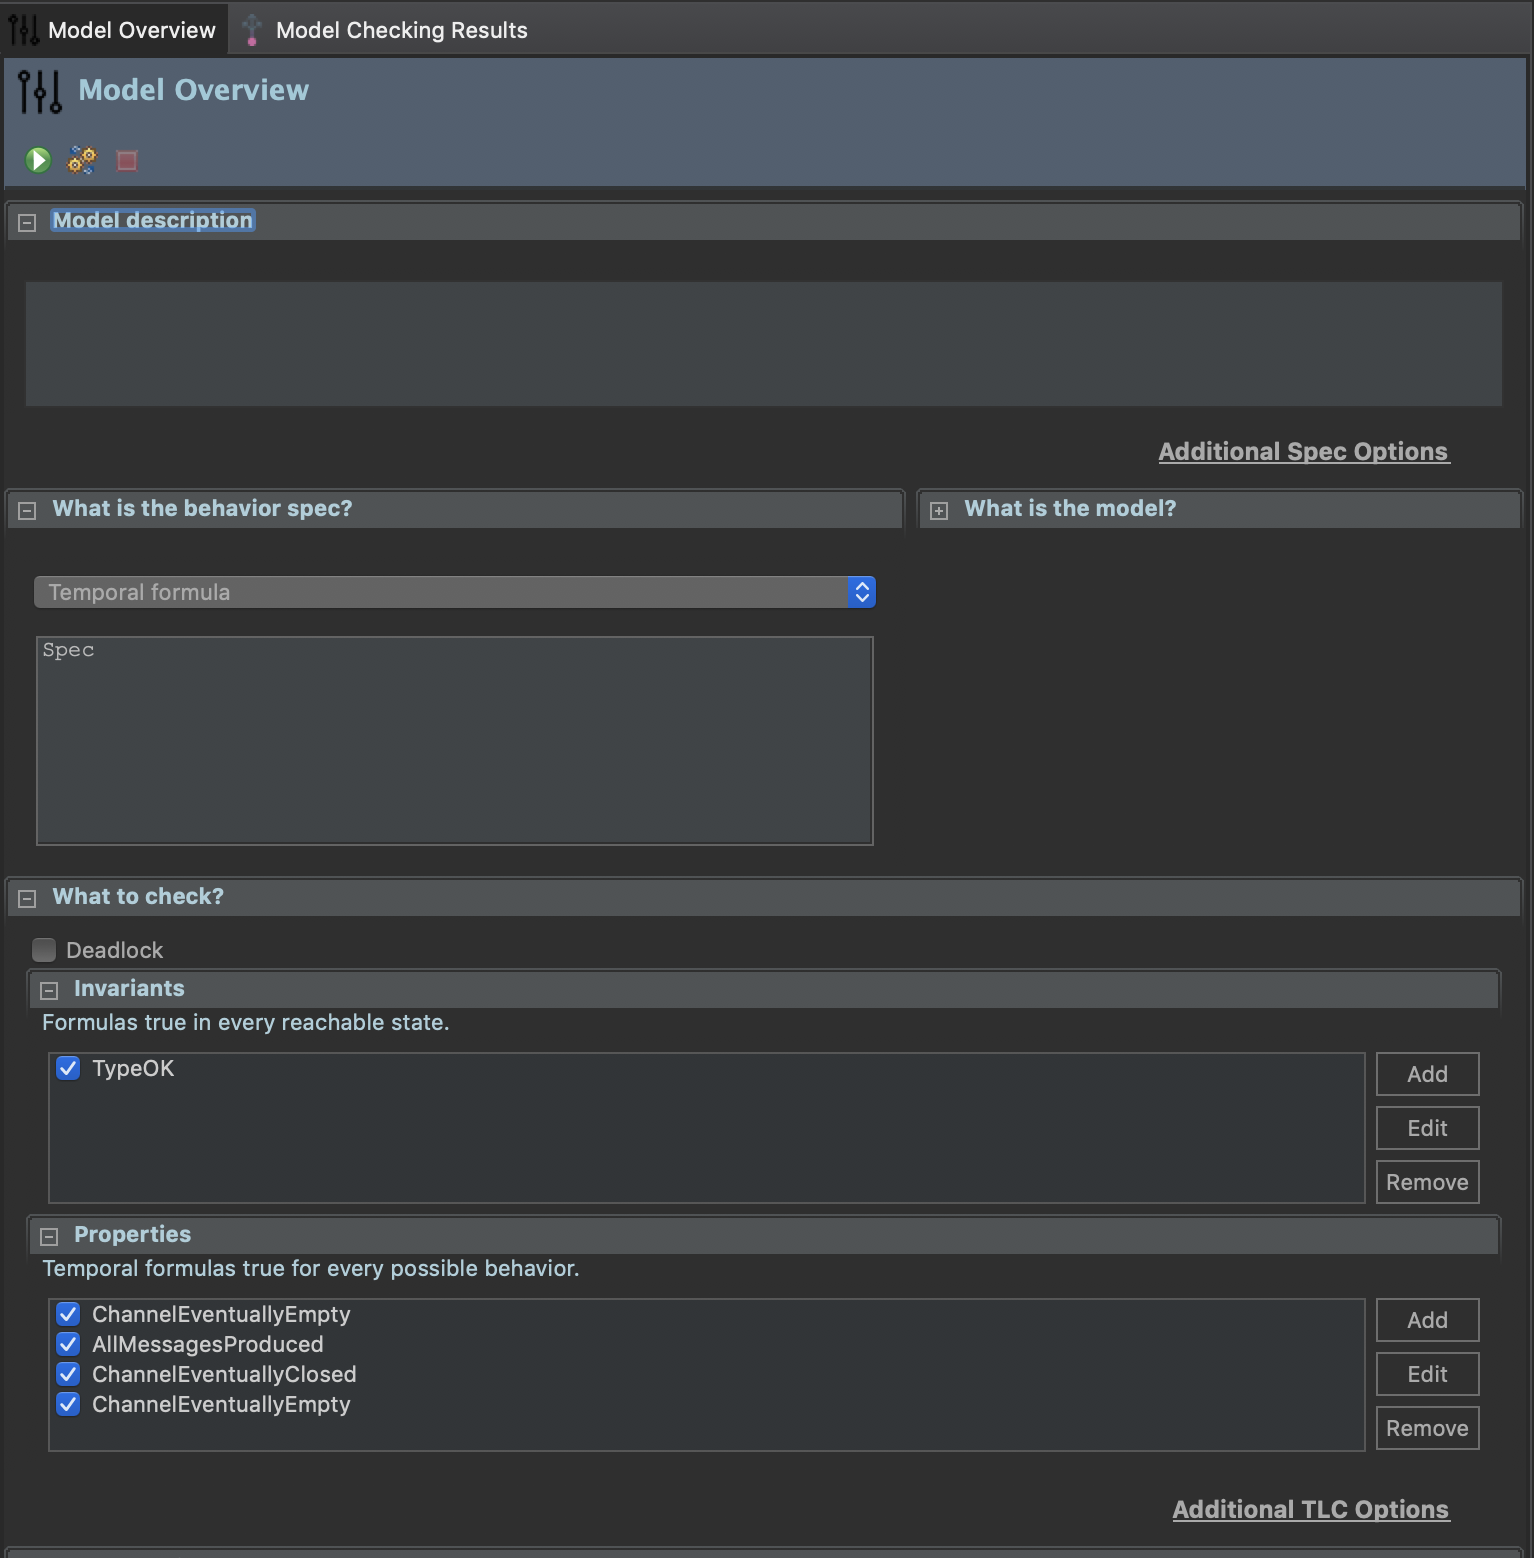Remove the selected invariant
The height and width of the screenshot is (1558, 1534).
(x=1427, y=1182)
